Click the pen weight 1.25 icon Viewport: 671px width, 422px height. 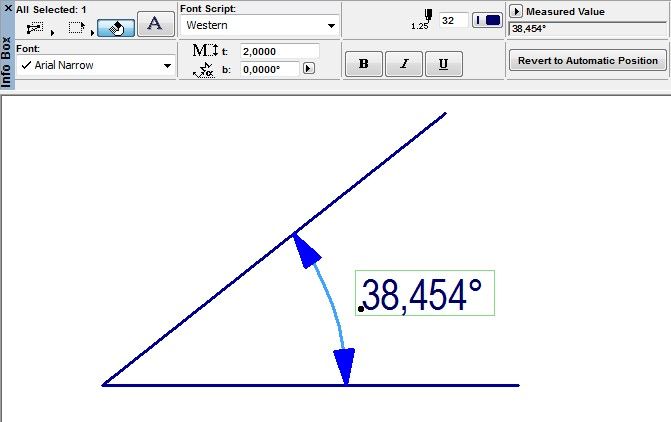point(421,20)
